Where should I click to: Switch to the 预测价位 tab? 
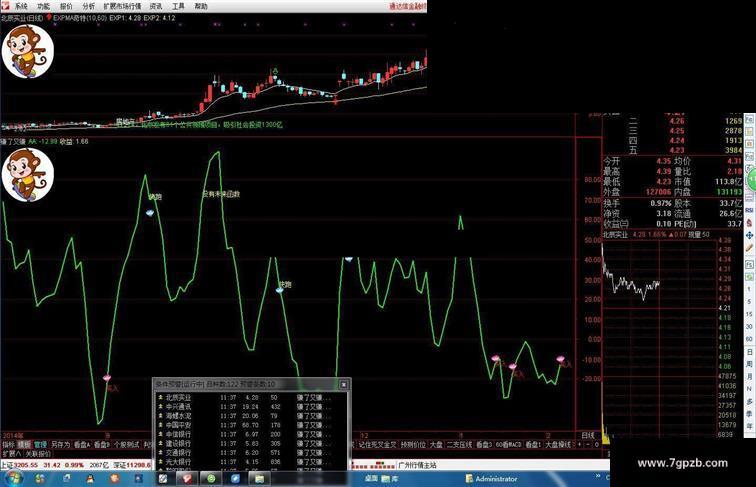click(x=413, y=445)
